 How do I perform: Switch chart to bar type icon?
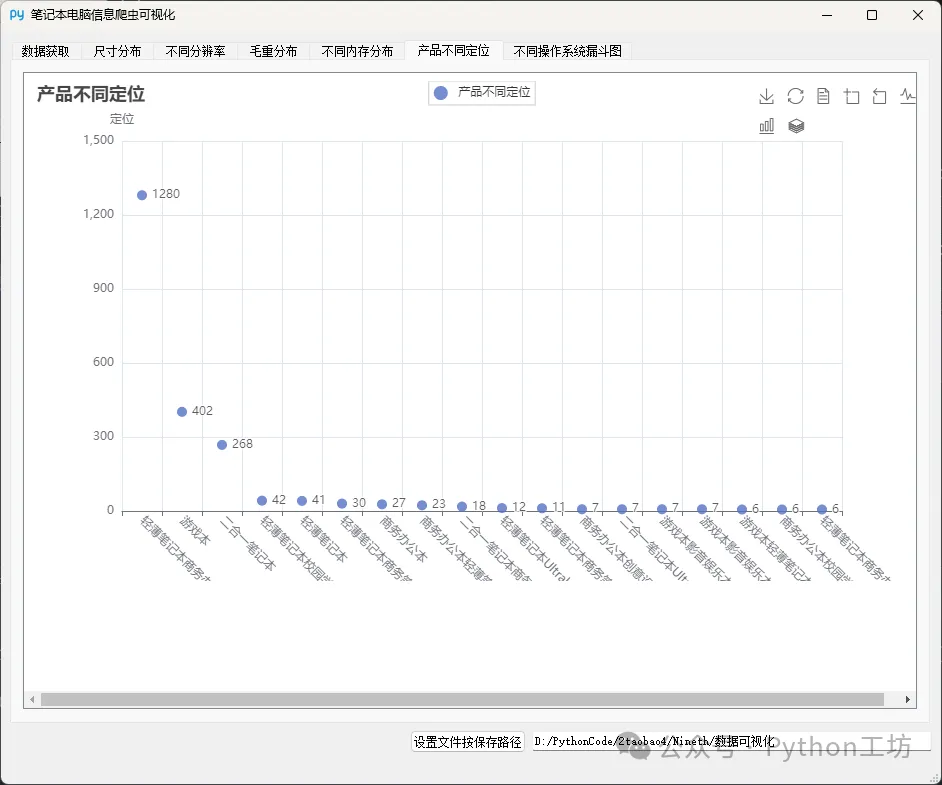tap(766, 126)
